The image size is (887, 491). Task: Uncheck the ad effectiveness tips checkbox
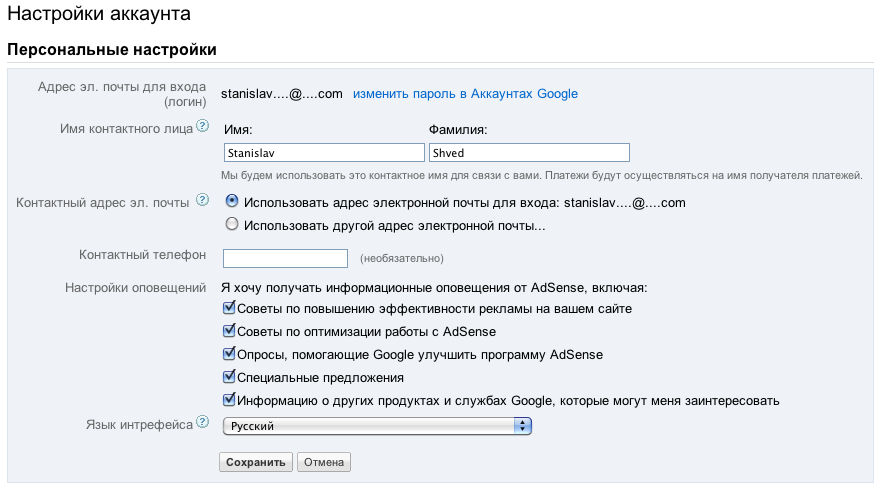pos(228,309)
